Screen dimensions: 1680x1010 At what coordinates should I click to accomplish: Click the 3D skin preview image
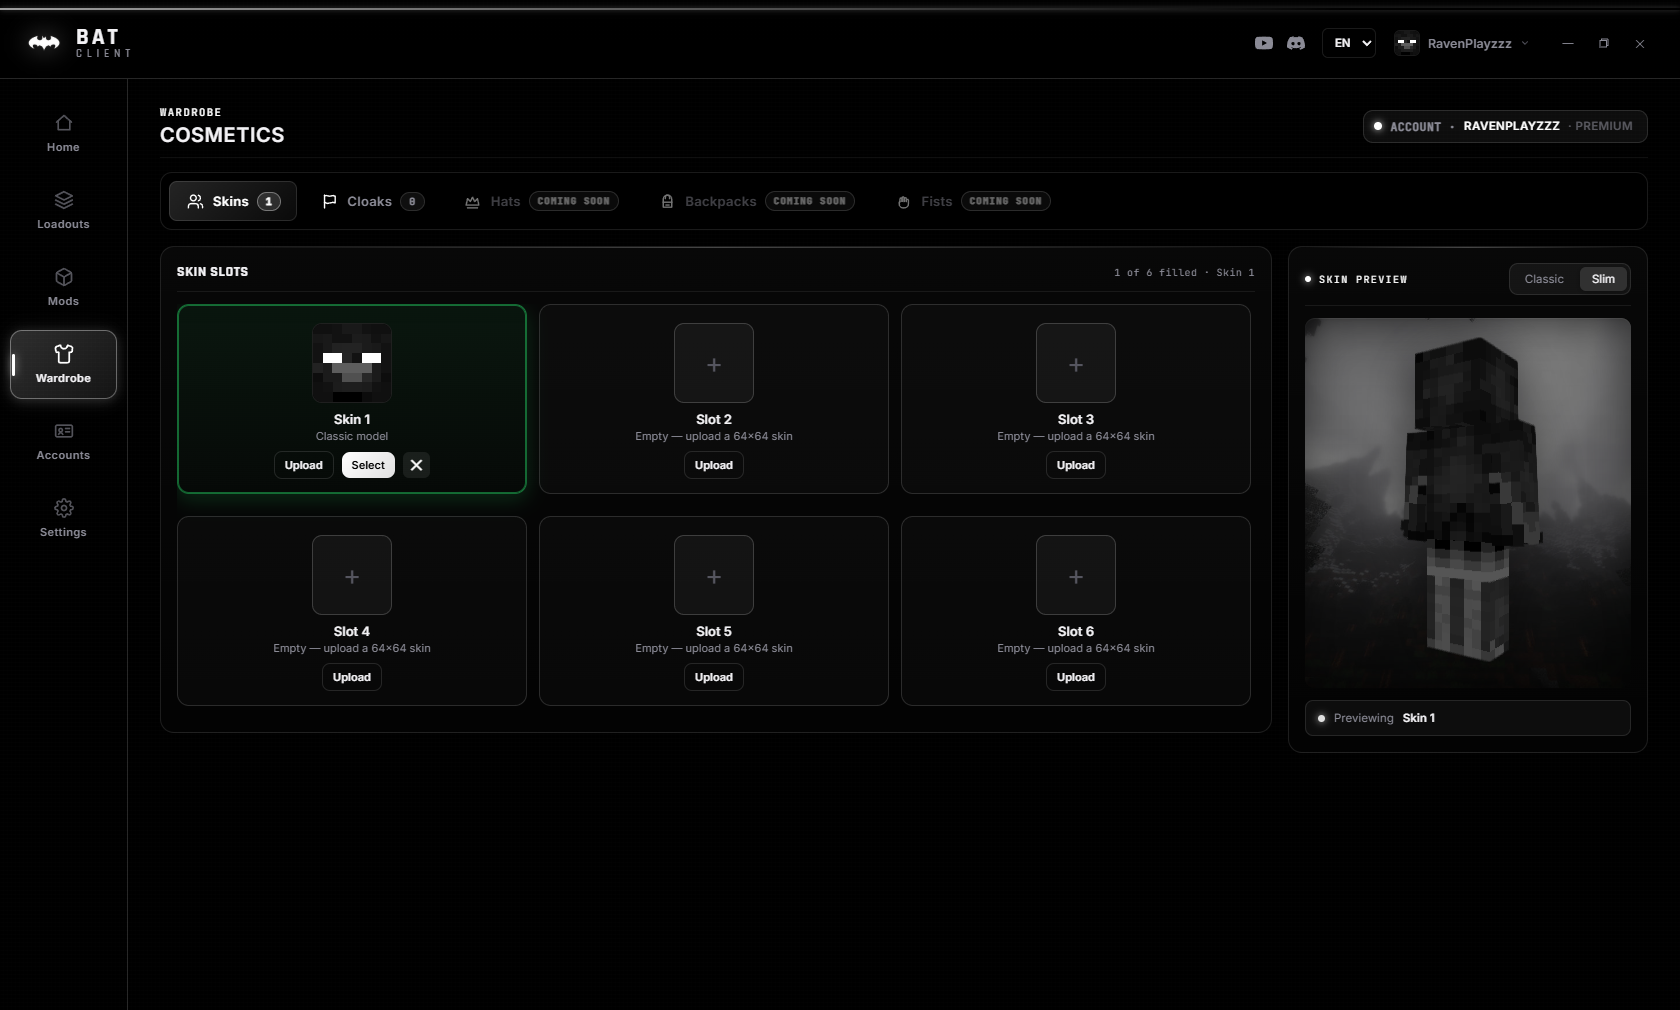1467,503
